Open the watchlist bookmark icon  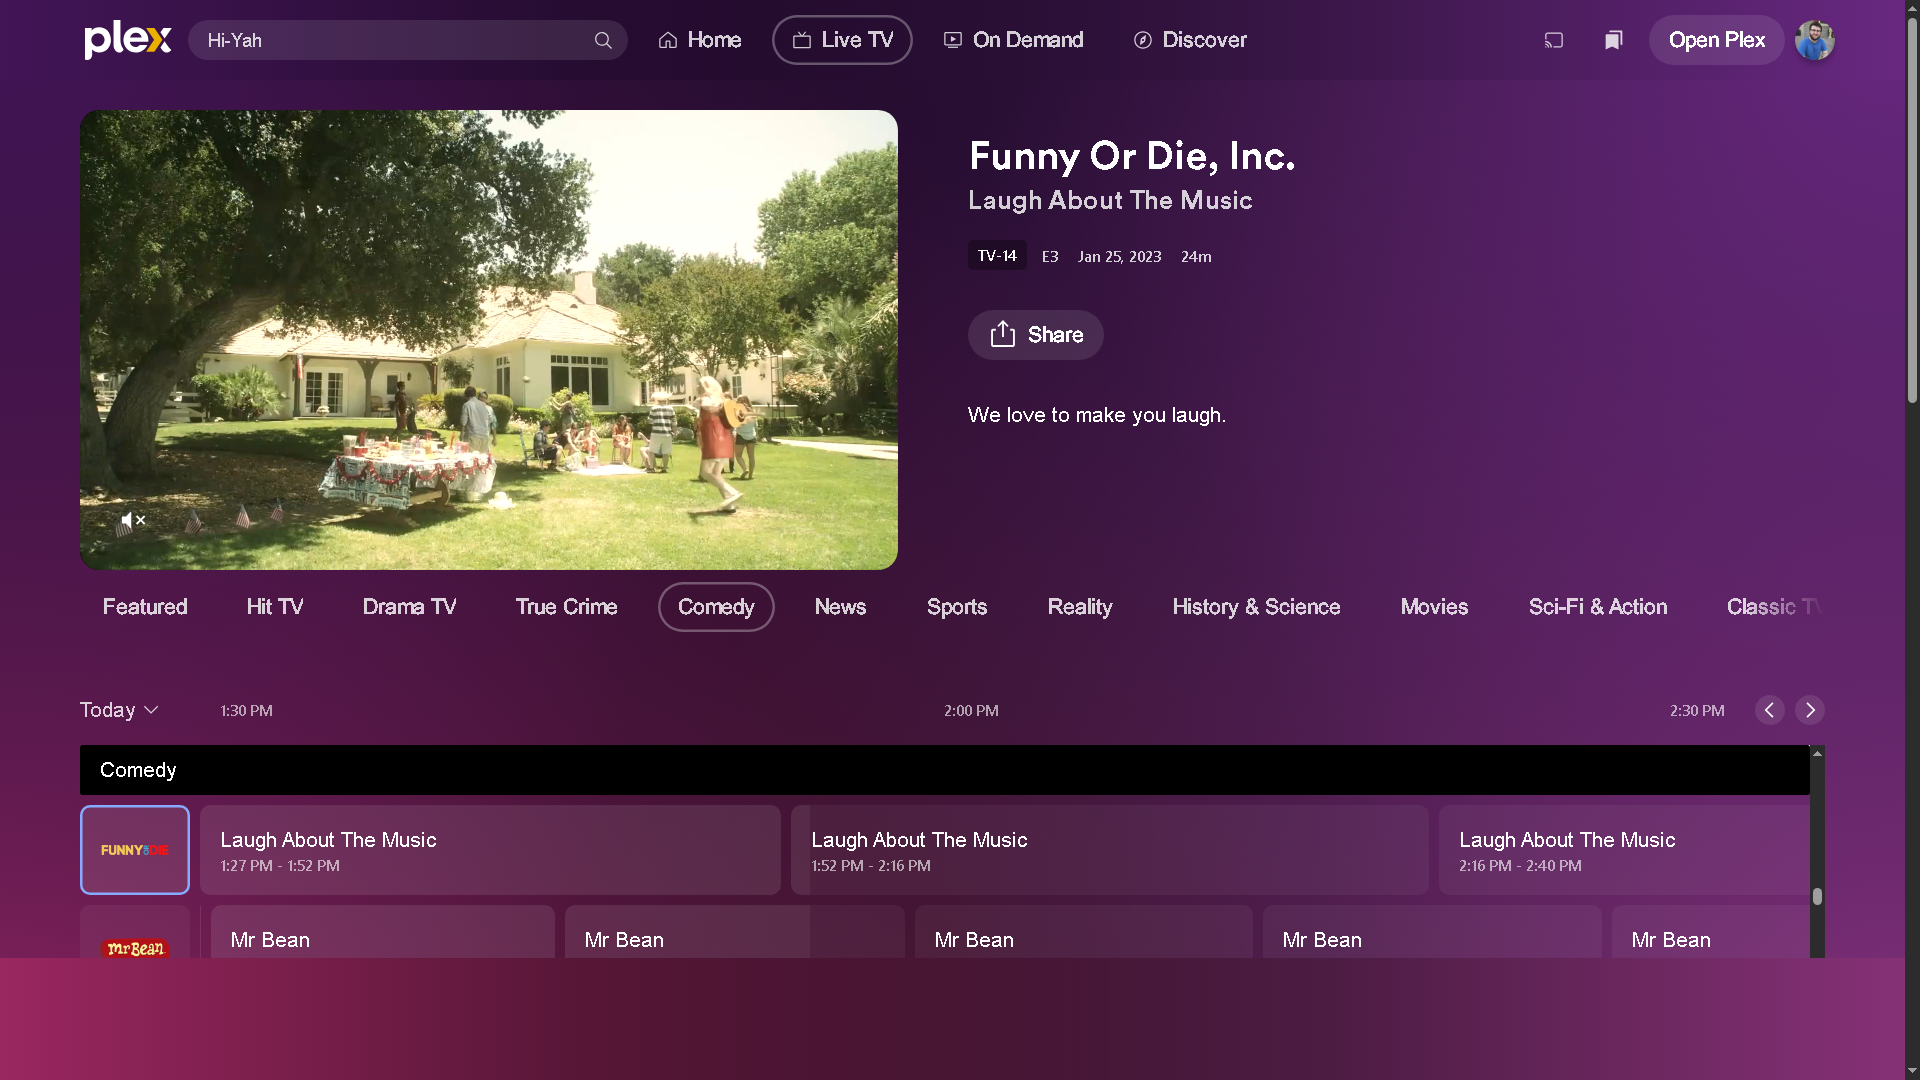[x=1613, y=40]
